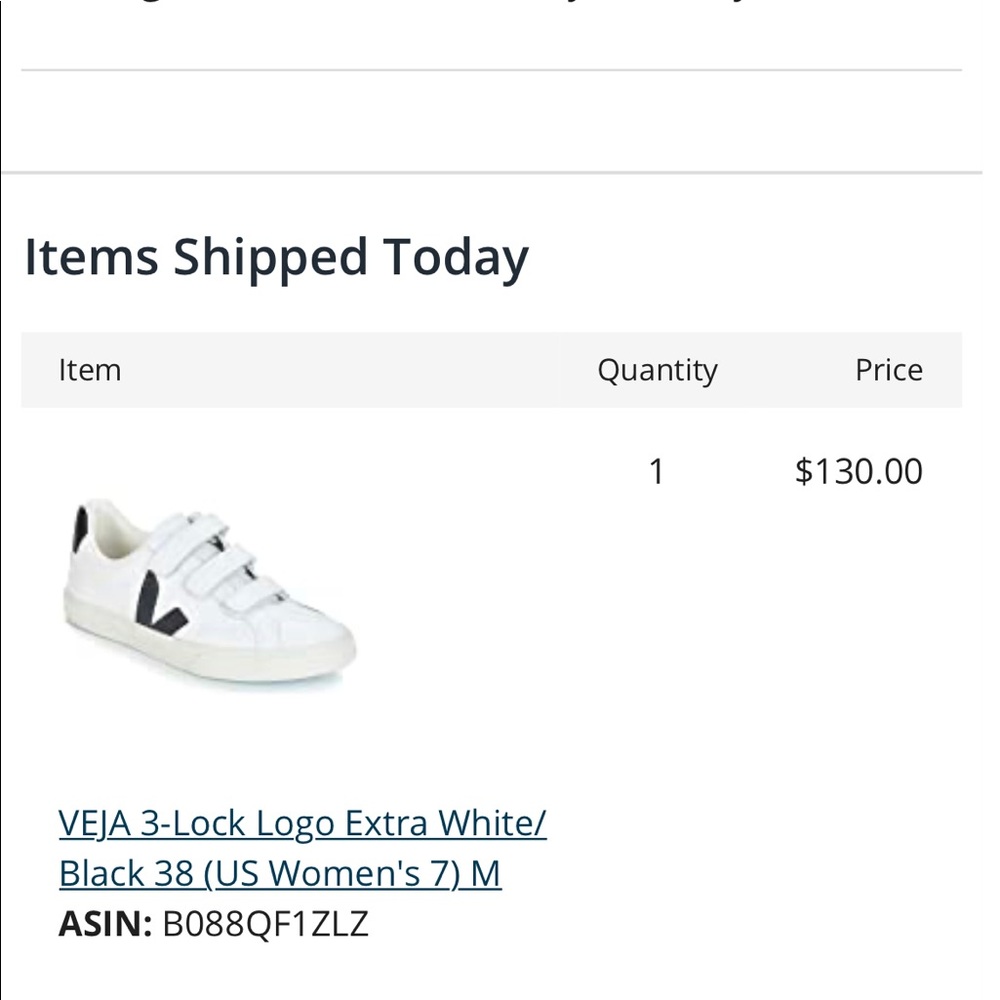Select the Items Shipped Today heading
The image size is (1000, 1000).
click(x=276, y=257)
